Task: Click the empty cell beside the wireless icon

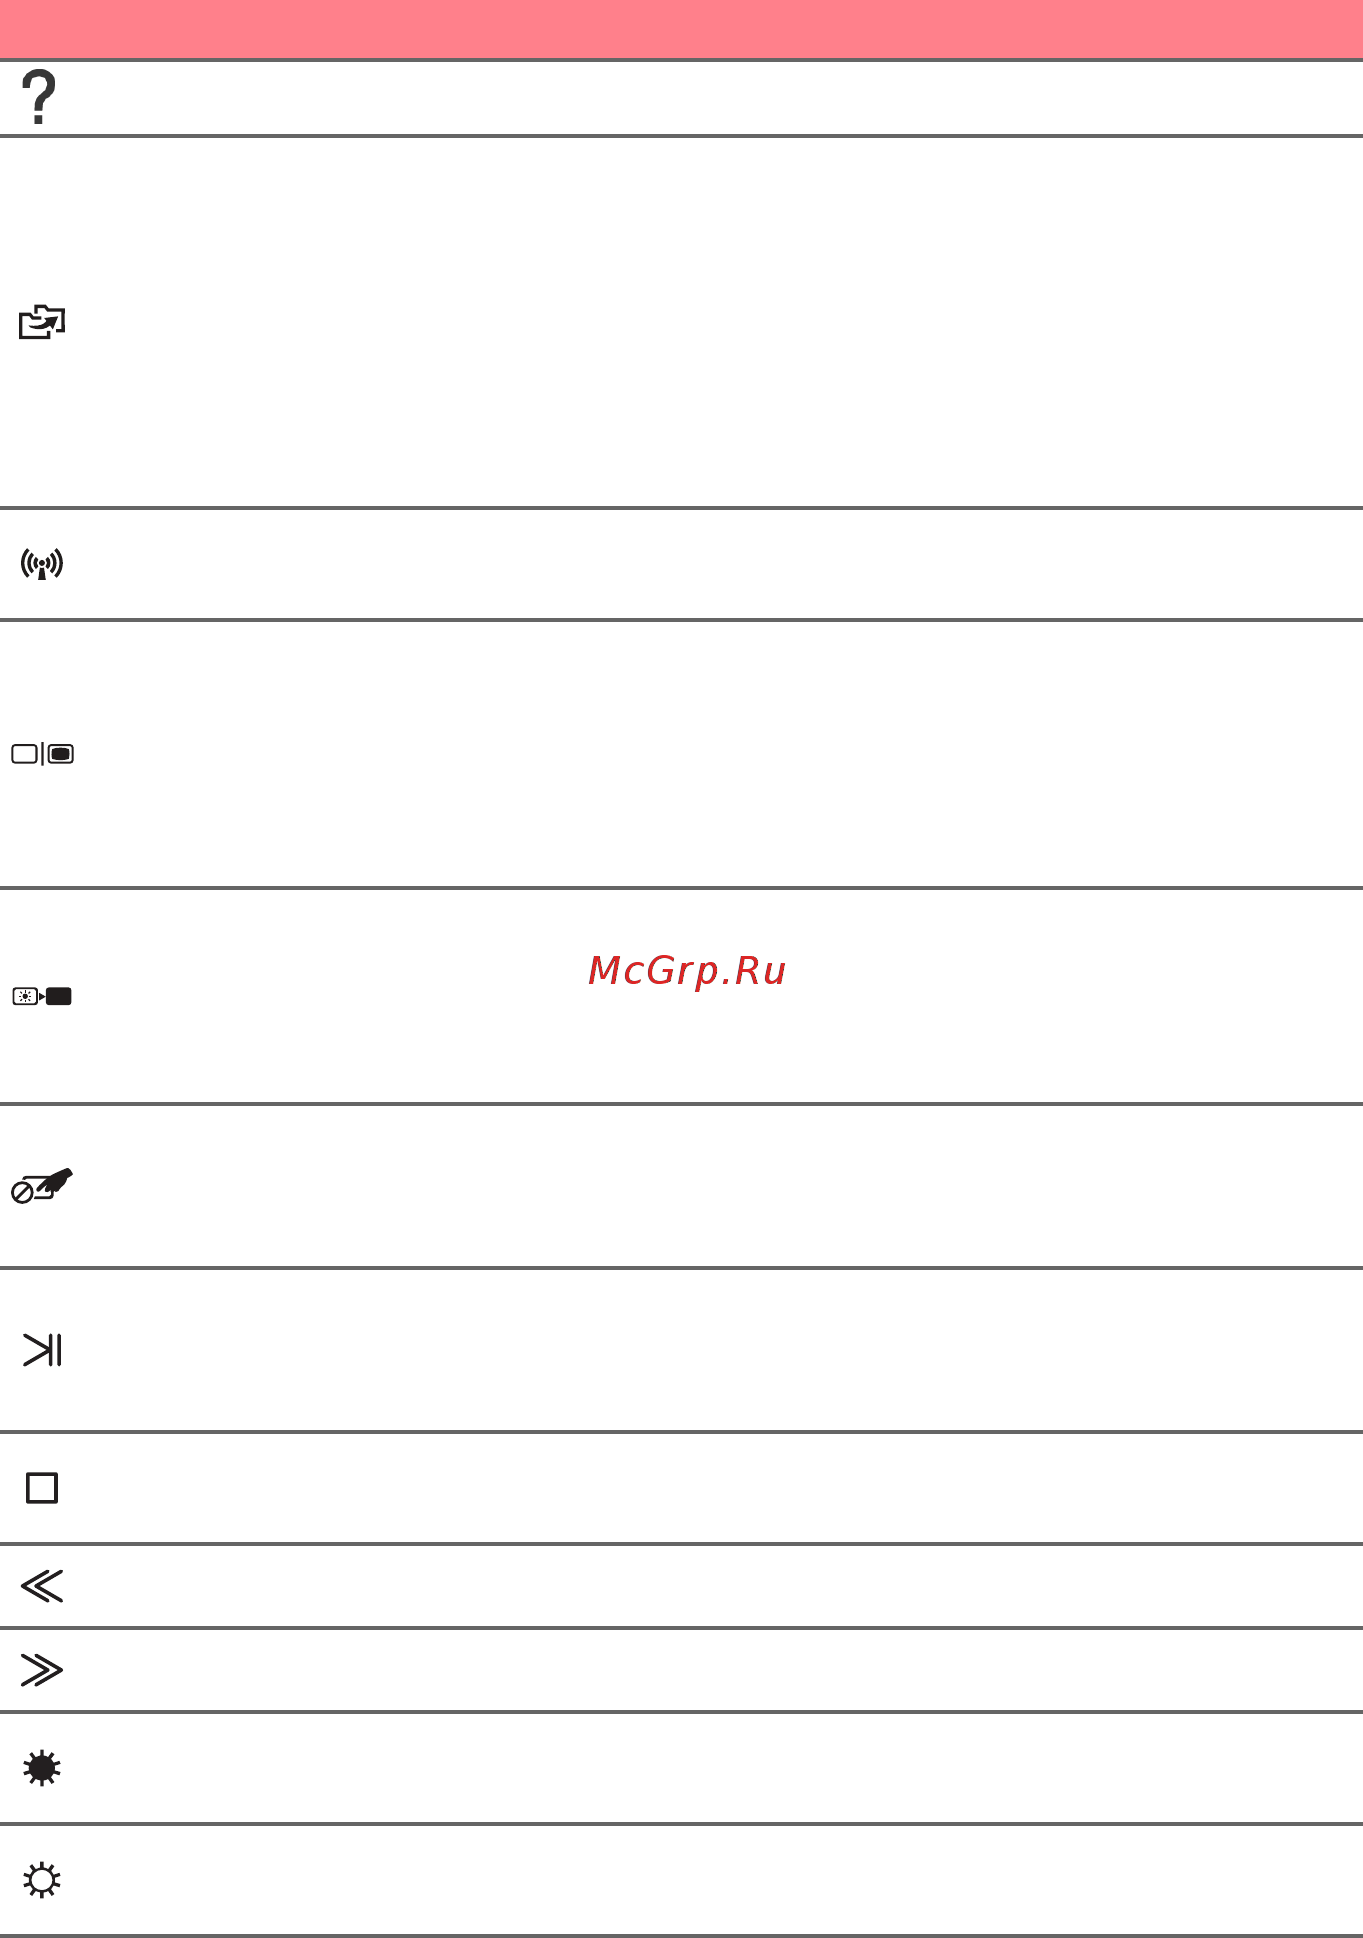Action: 720,564
